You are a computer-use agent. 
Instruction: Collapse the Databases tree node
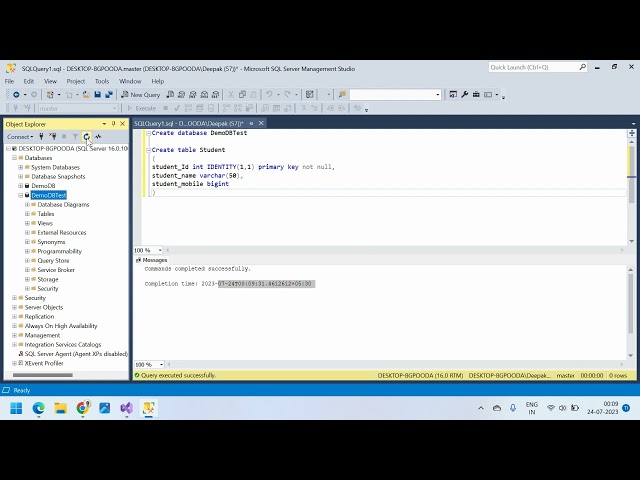(14, 158)
